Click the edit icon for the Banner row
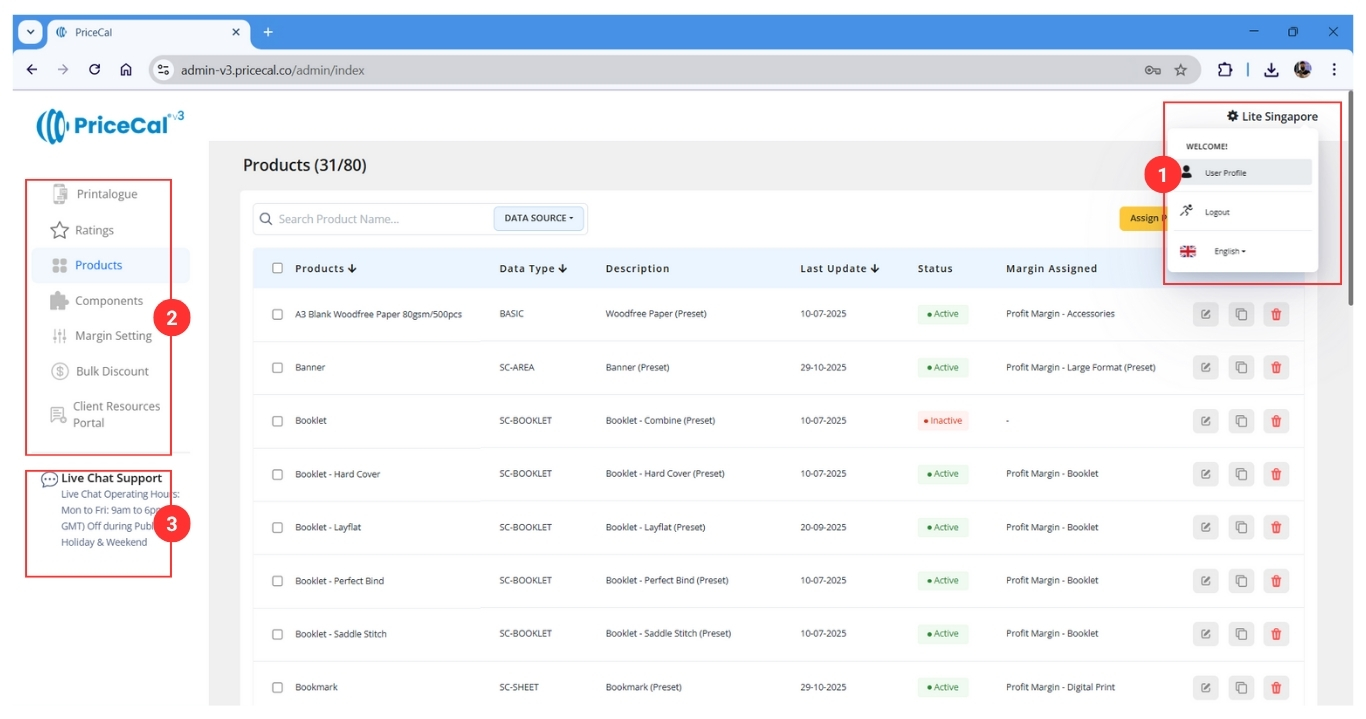The height and width of the screenshot is (719, 1366). [1205, 367]
